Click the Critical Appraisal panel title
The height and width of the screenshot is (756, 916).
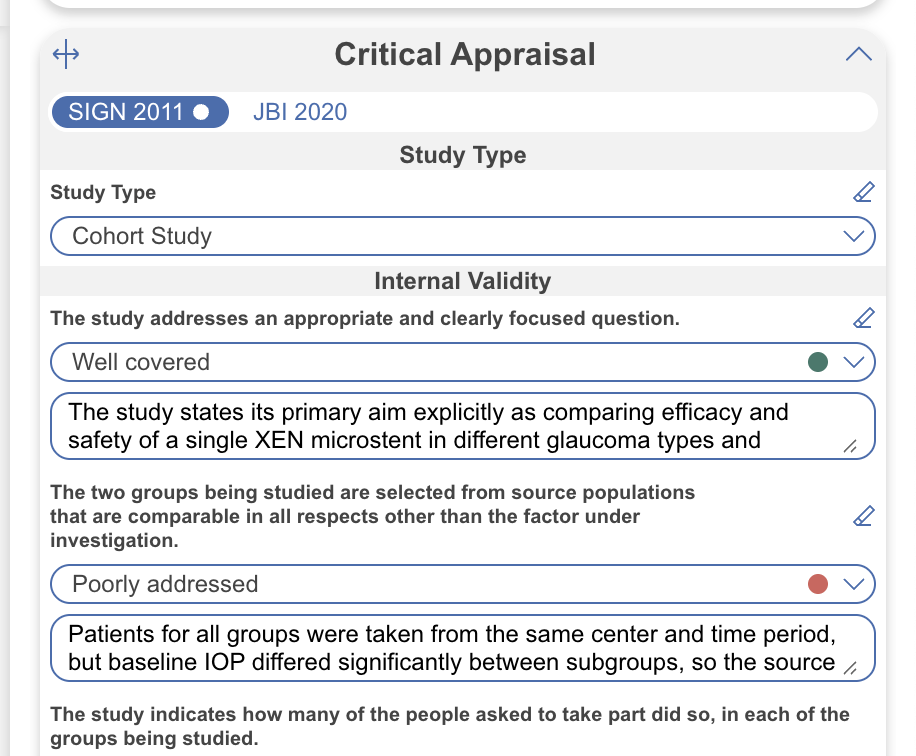464,55
